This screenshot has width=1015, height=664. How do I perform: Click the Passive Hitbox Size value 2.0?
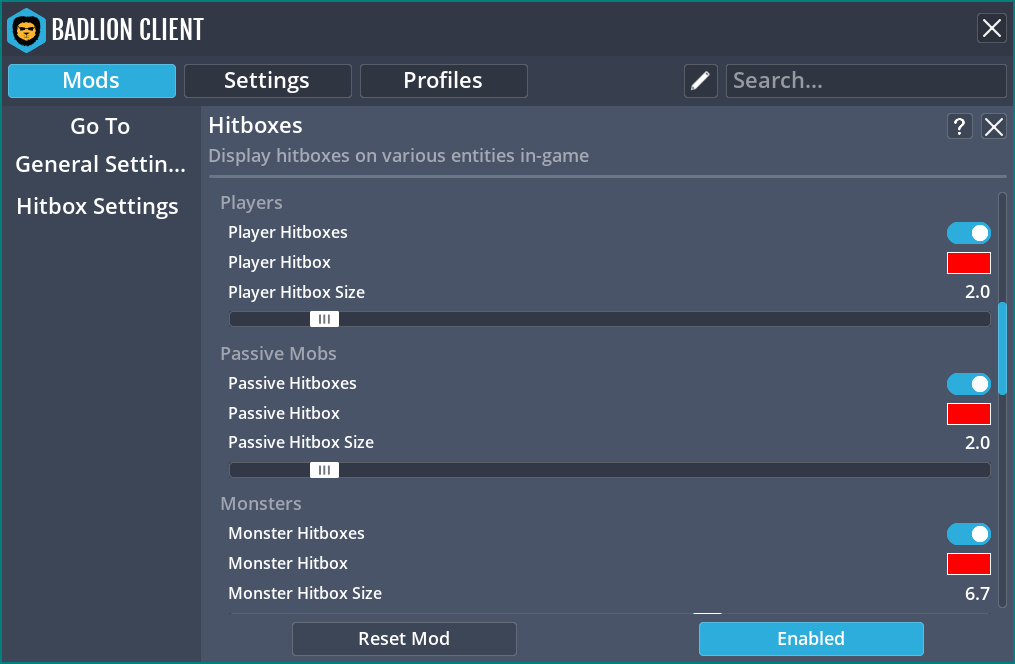[977, 443]
